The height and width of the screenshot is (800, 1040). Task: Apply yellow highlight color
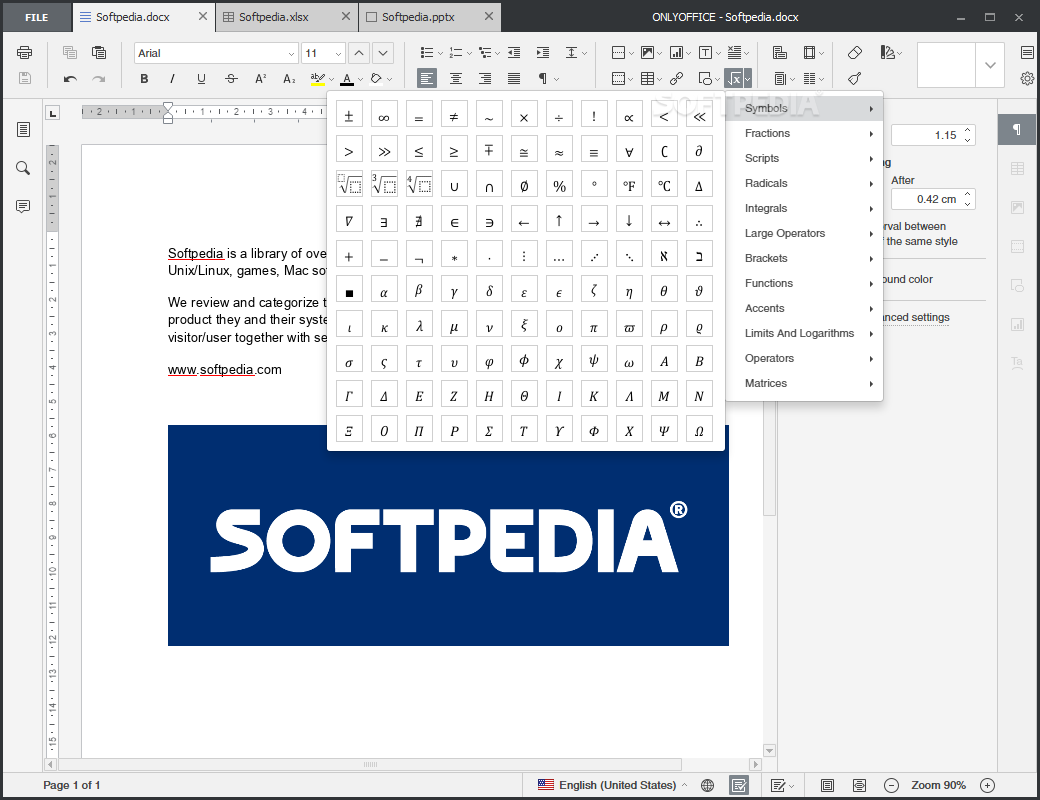pyautogui.click(x=318, y=79)
